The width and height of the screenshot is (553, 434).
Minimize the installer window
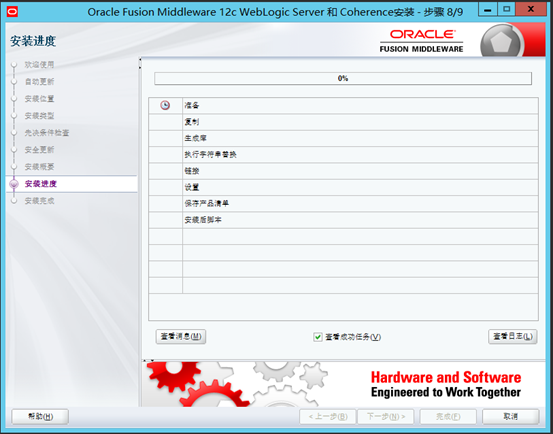(x=488, y=10)
